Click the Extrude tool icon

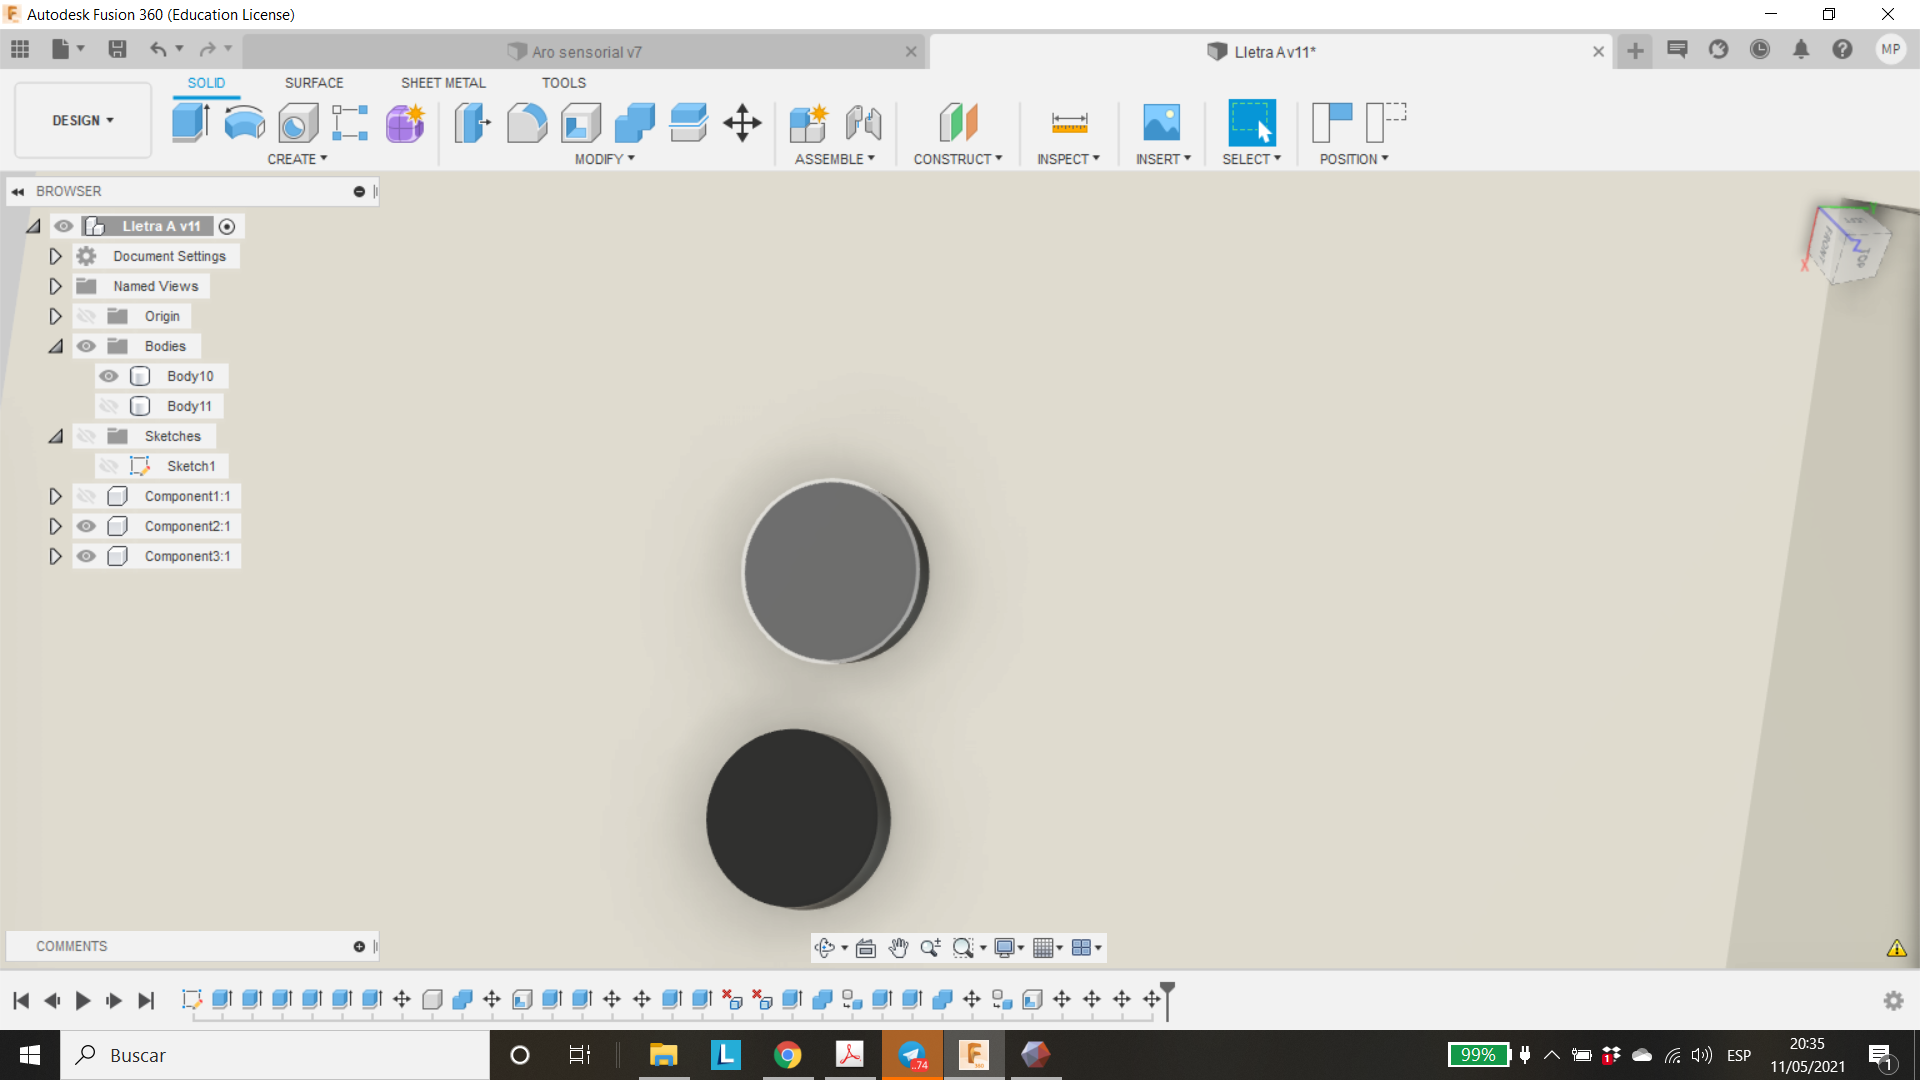click(190, 123)
